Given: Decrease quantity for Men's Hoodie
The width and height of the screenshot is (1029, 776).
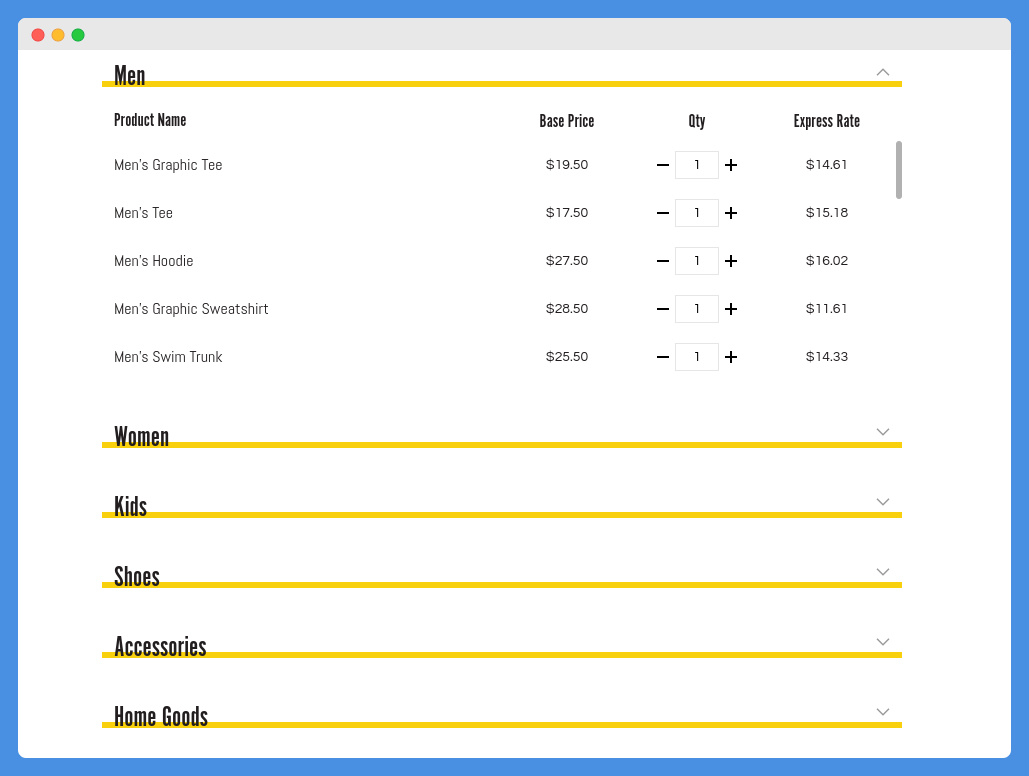Looking at the screenshot, I should [663, 261].
